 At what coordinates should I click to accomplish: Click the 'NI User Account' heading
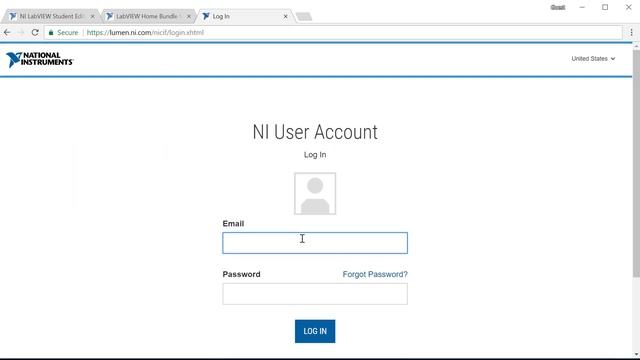click(315, 132)
